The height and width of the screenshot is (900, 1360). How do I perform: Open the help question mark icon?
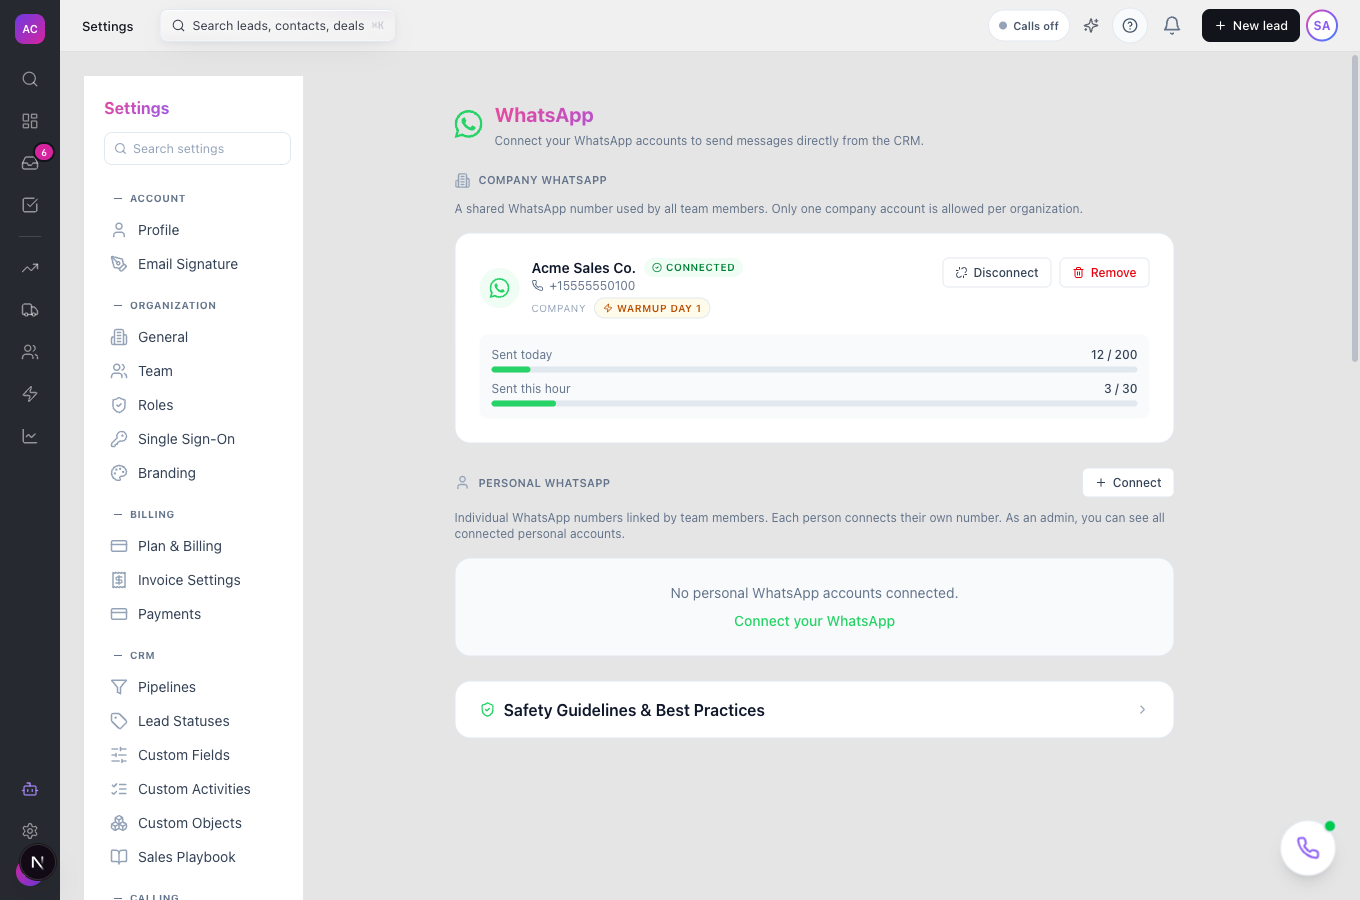[x=1130, y=26]
